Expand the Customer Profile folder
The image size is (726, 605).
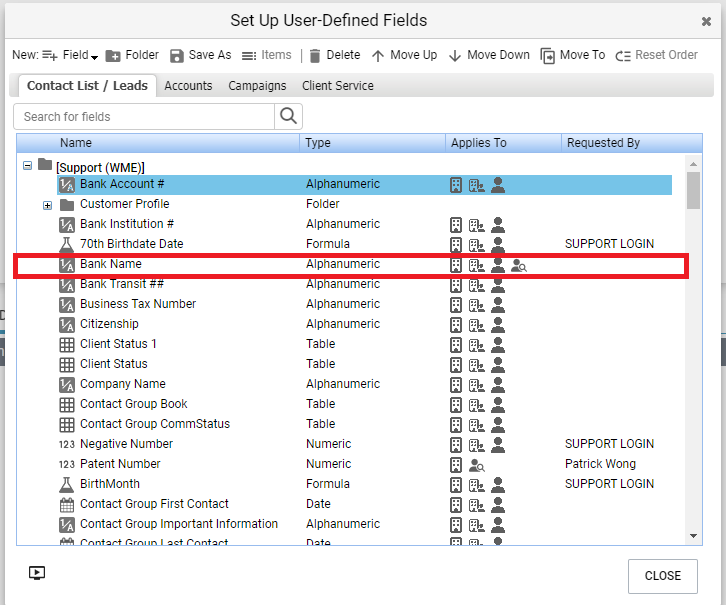click(x=47, y=205)
